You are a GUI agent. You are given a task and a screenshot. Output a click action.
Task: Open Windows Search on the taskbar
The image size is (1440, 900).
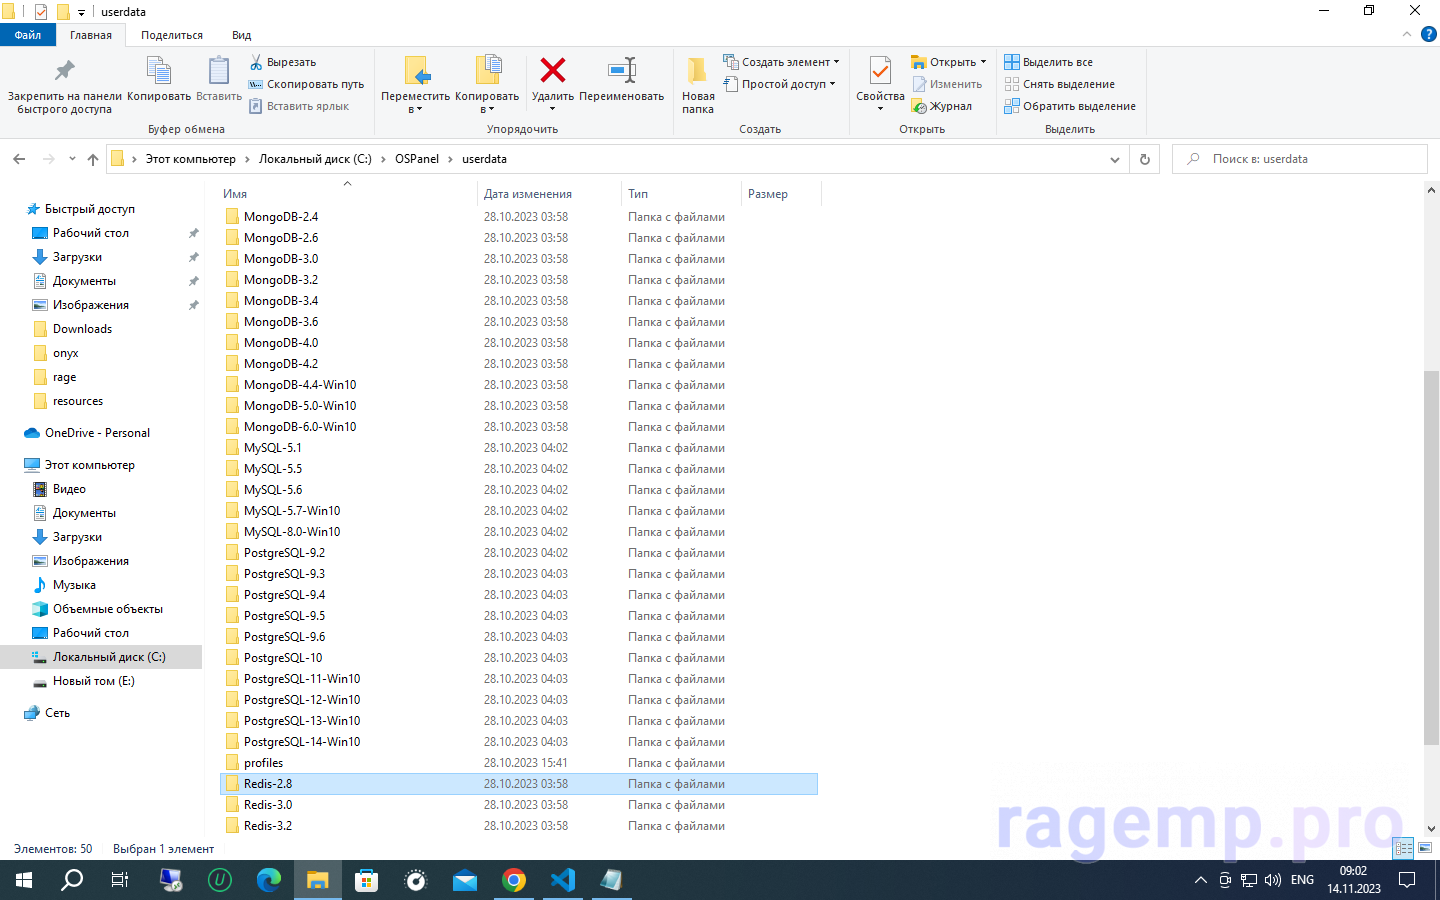tap(72, 880)
